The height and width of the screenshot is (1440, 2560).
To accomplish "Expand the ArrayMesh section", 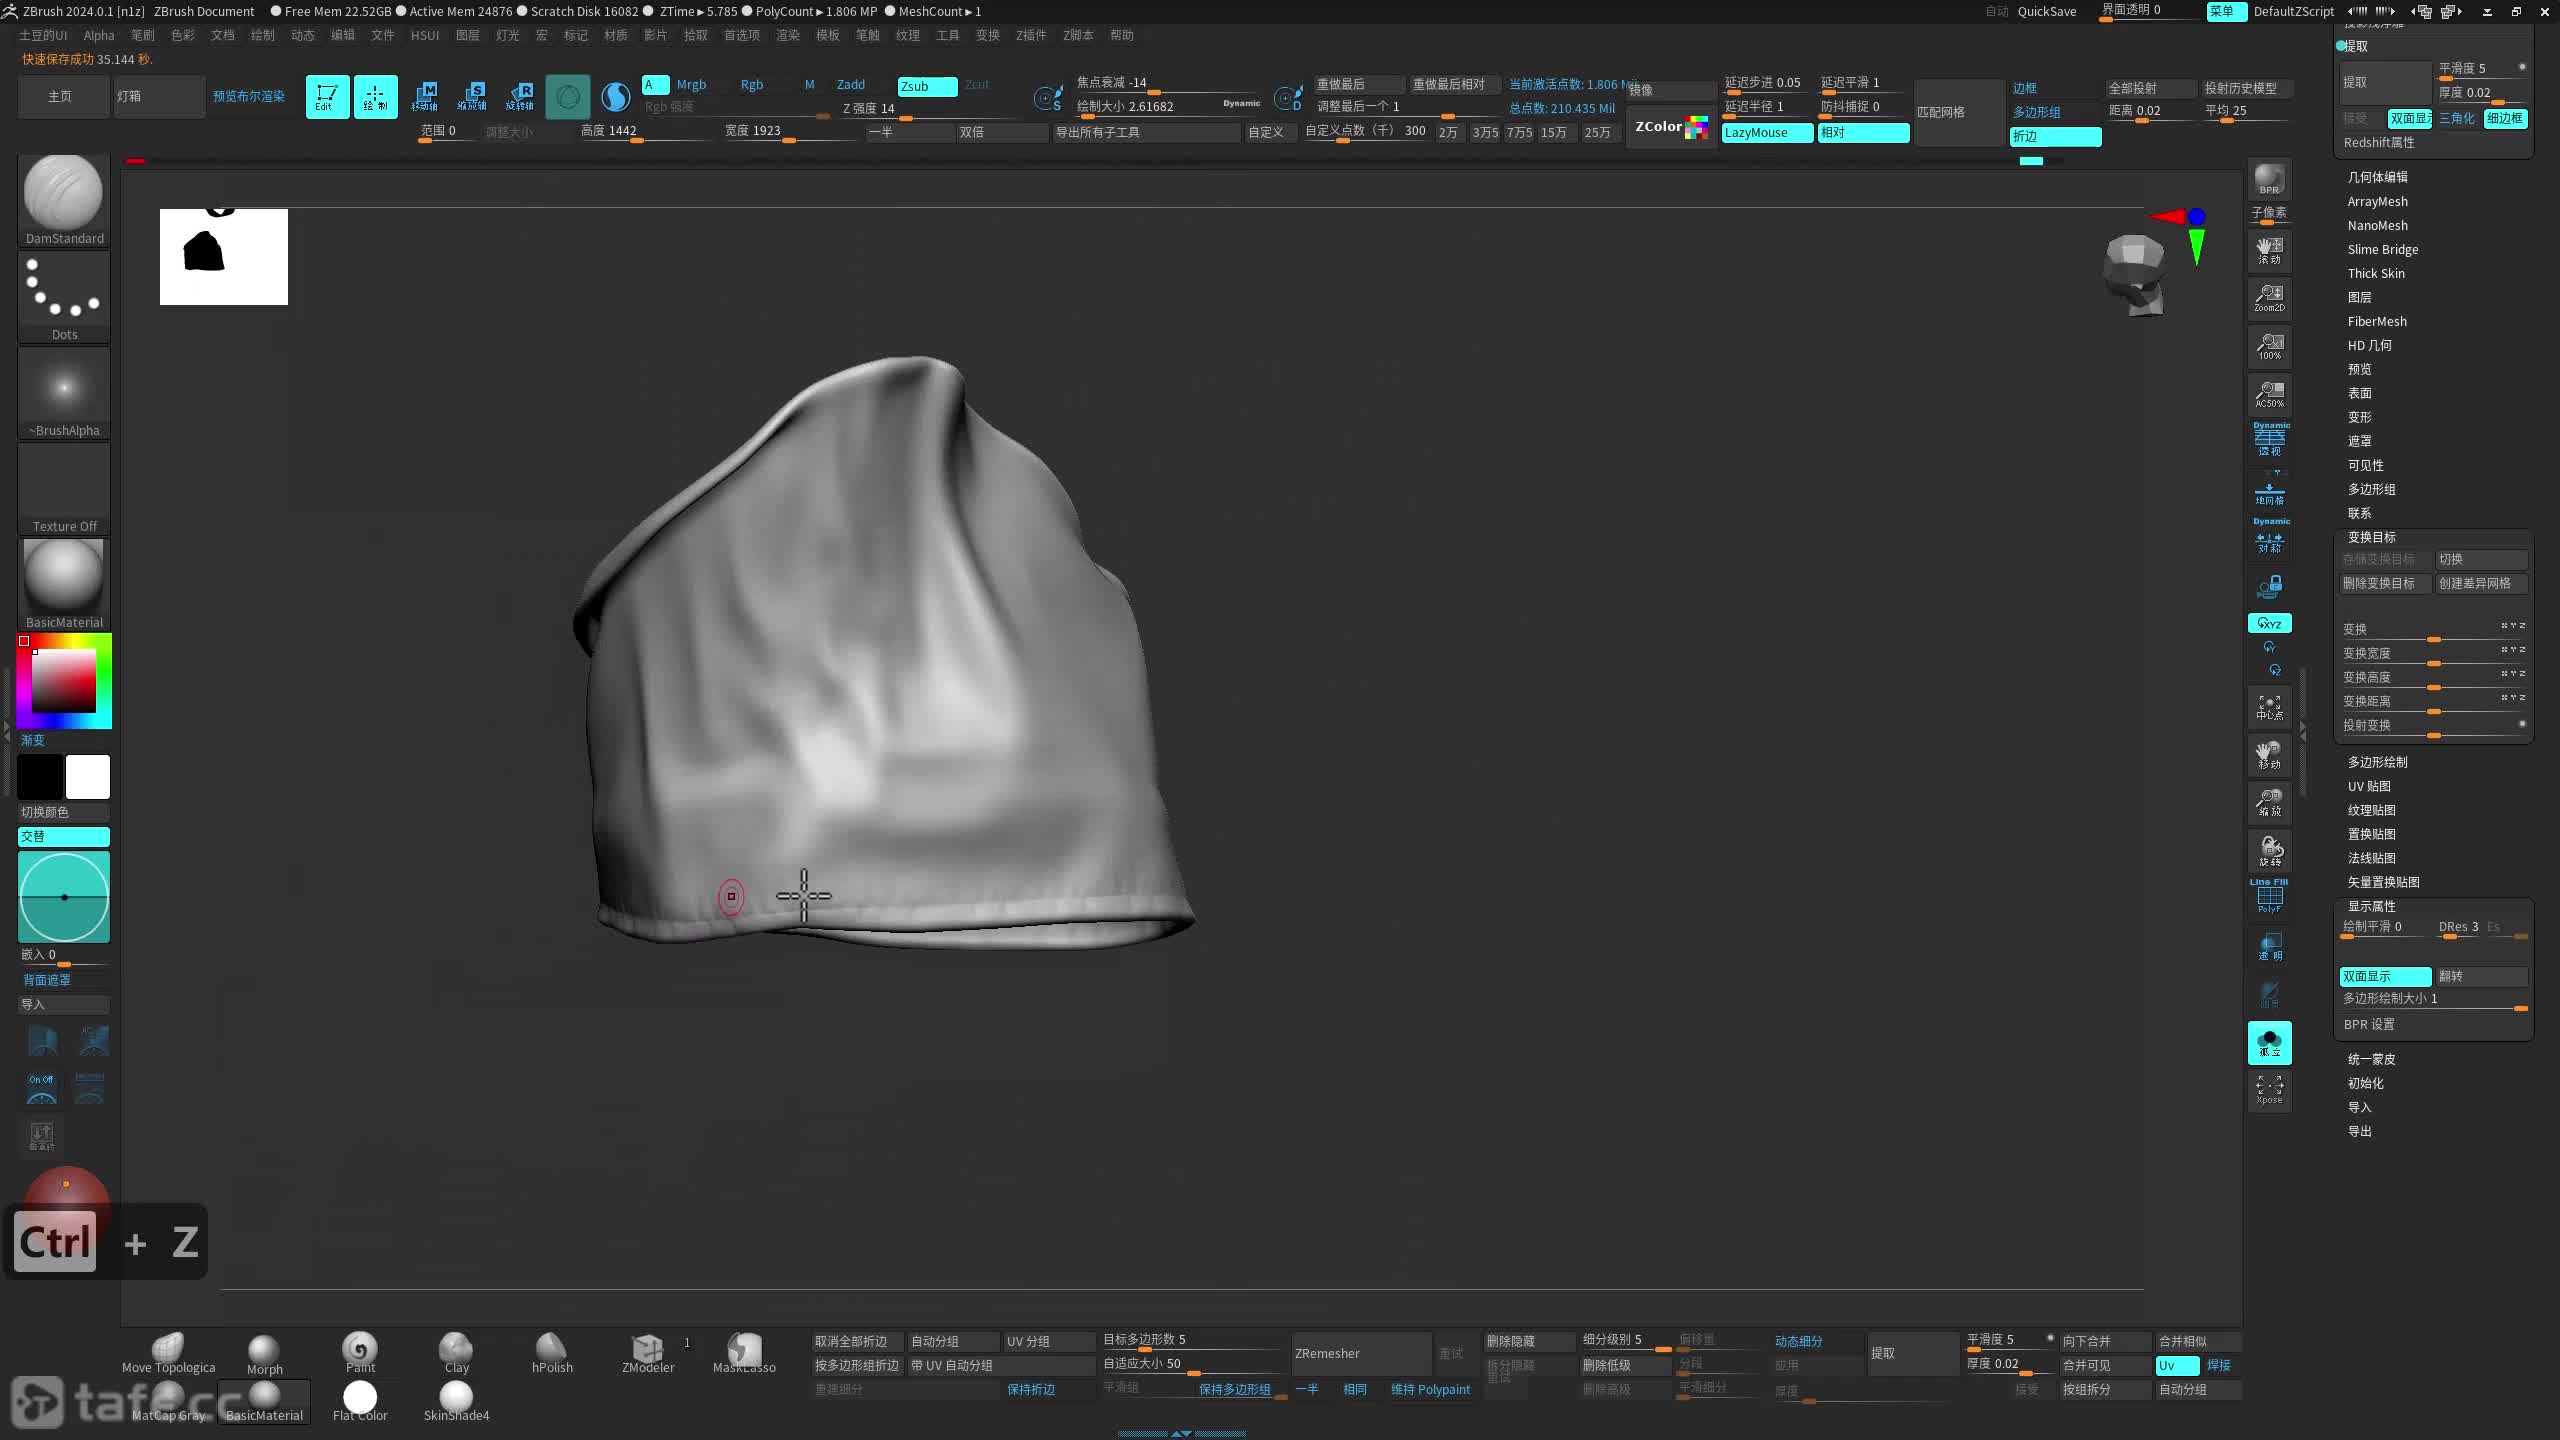I will pyautogui.click(x=2377, y=201).
